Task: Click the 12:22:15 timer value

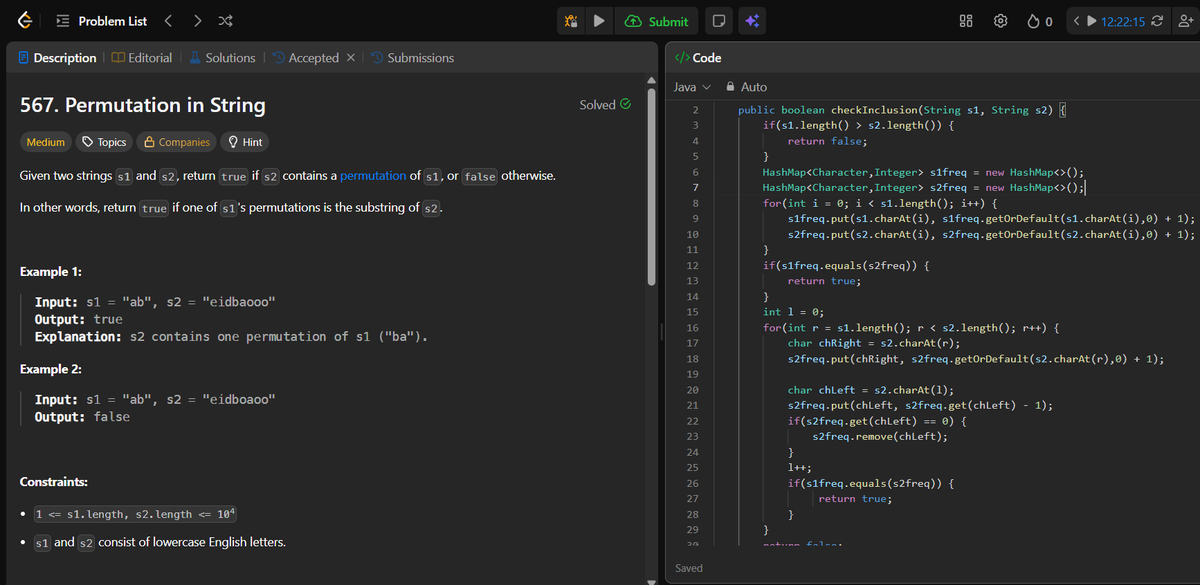Action: click(1122, 21)
